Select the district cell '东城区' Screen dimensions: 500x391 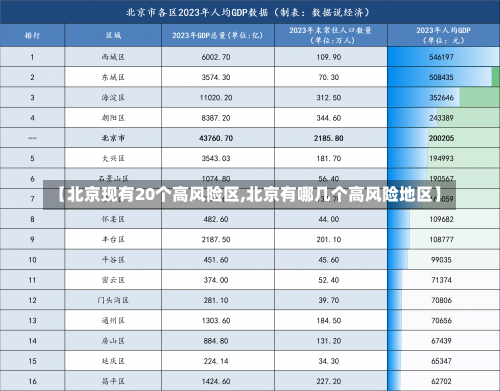coord(113,77)
